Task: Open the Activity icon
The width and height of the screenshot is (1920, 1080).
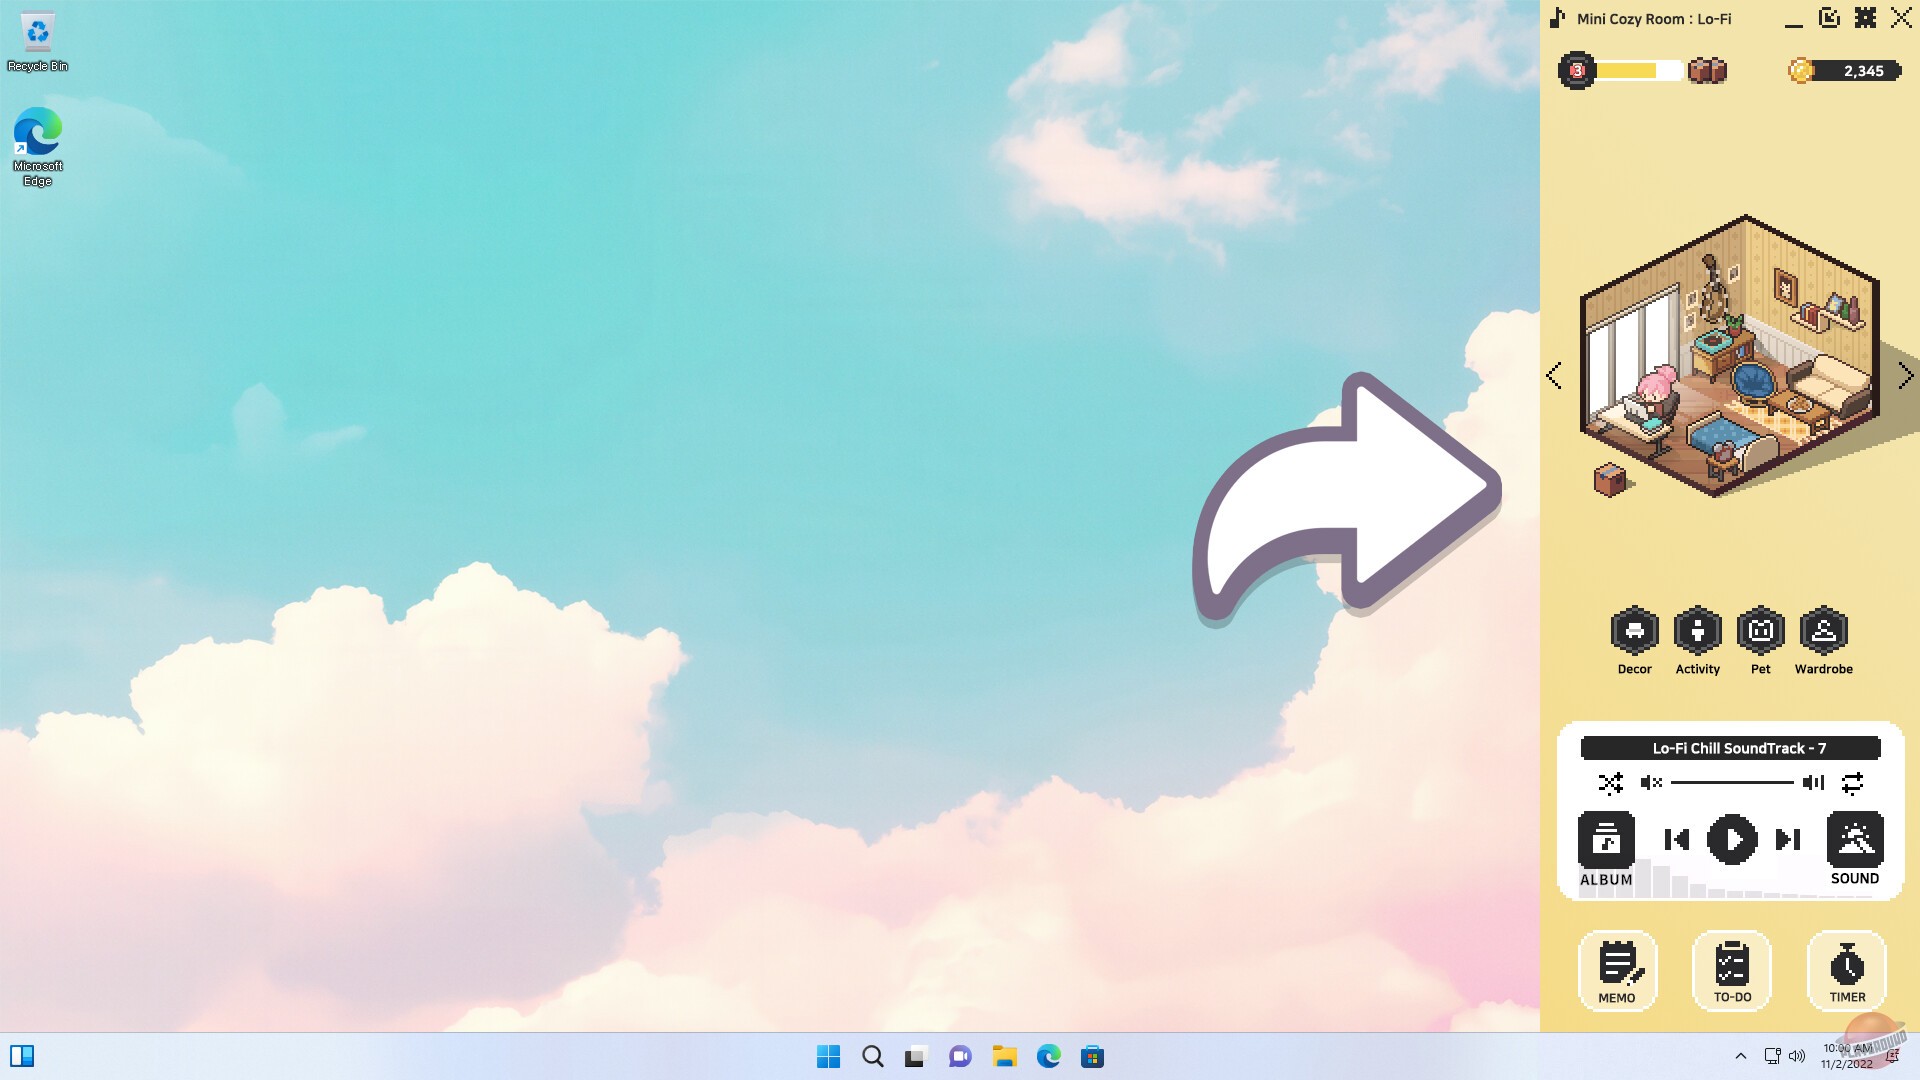Action: 1697,631
